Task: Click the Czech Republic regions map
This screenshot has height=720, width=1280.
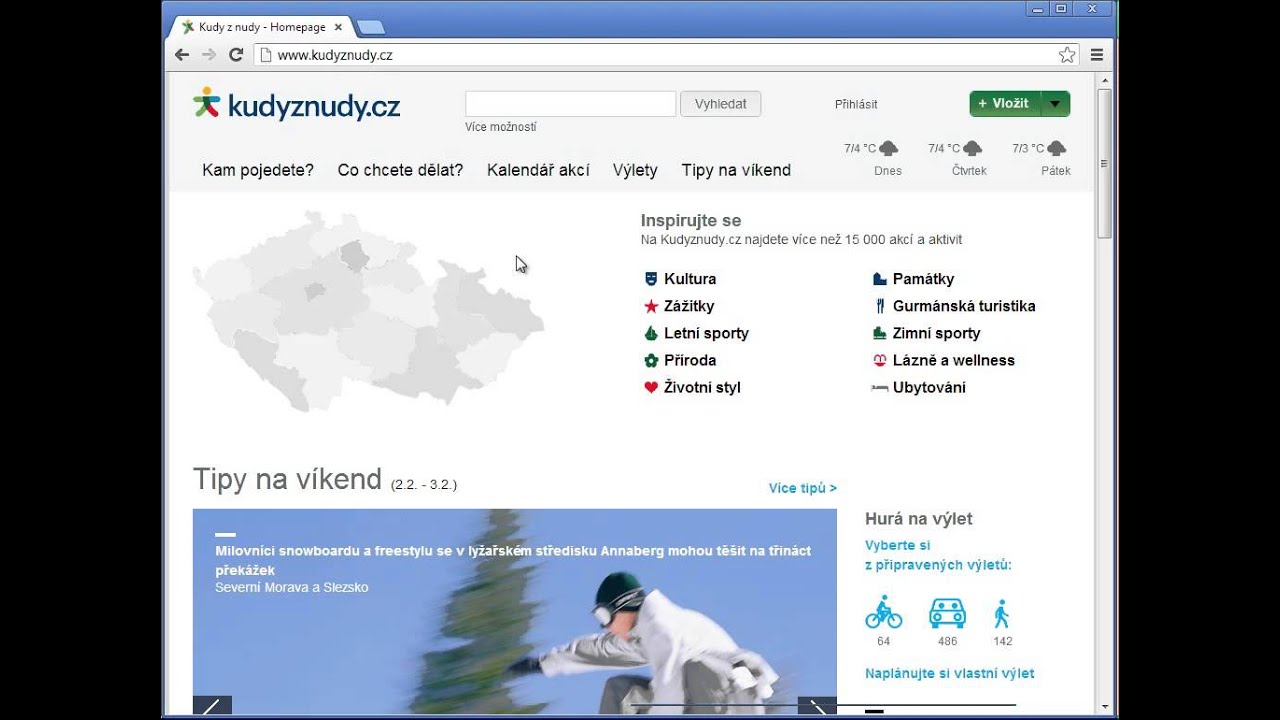Action: click(368, 312)
